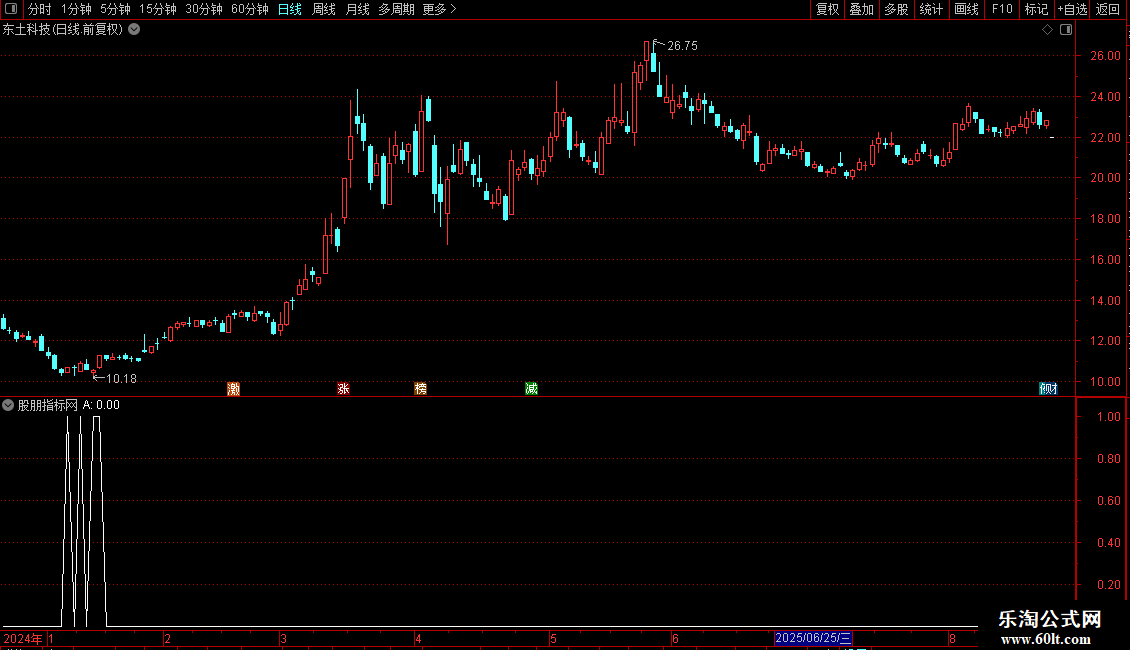Expand the 更多 more periods menu
Image resolution: width=1130 pixels, height=650 pixels.
point(440,9)
